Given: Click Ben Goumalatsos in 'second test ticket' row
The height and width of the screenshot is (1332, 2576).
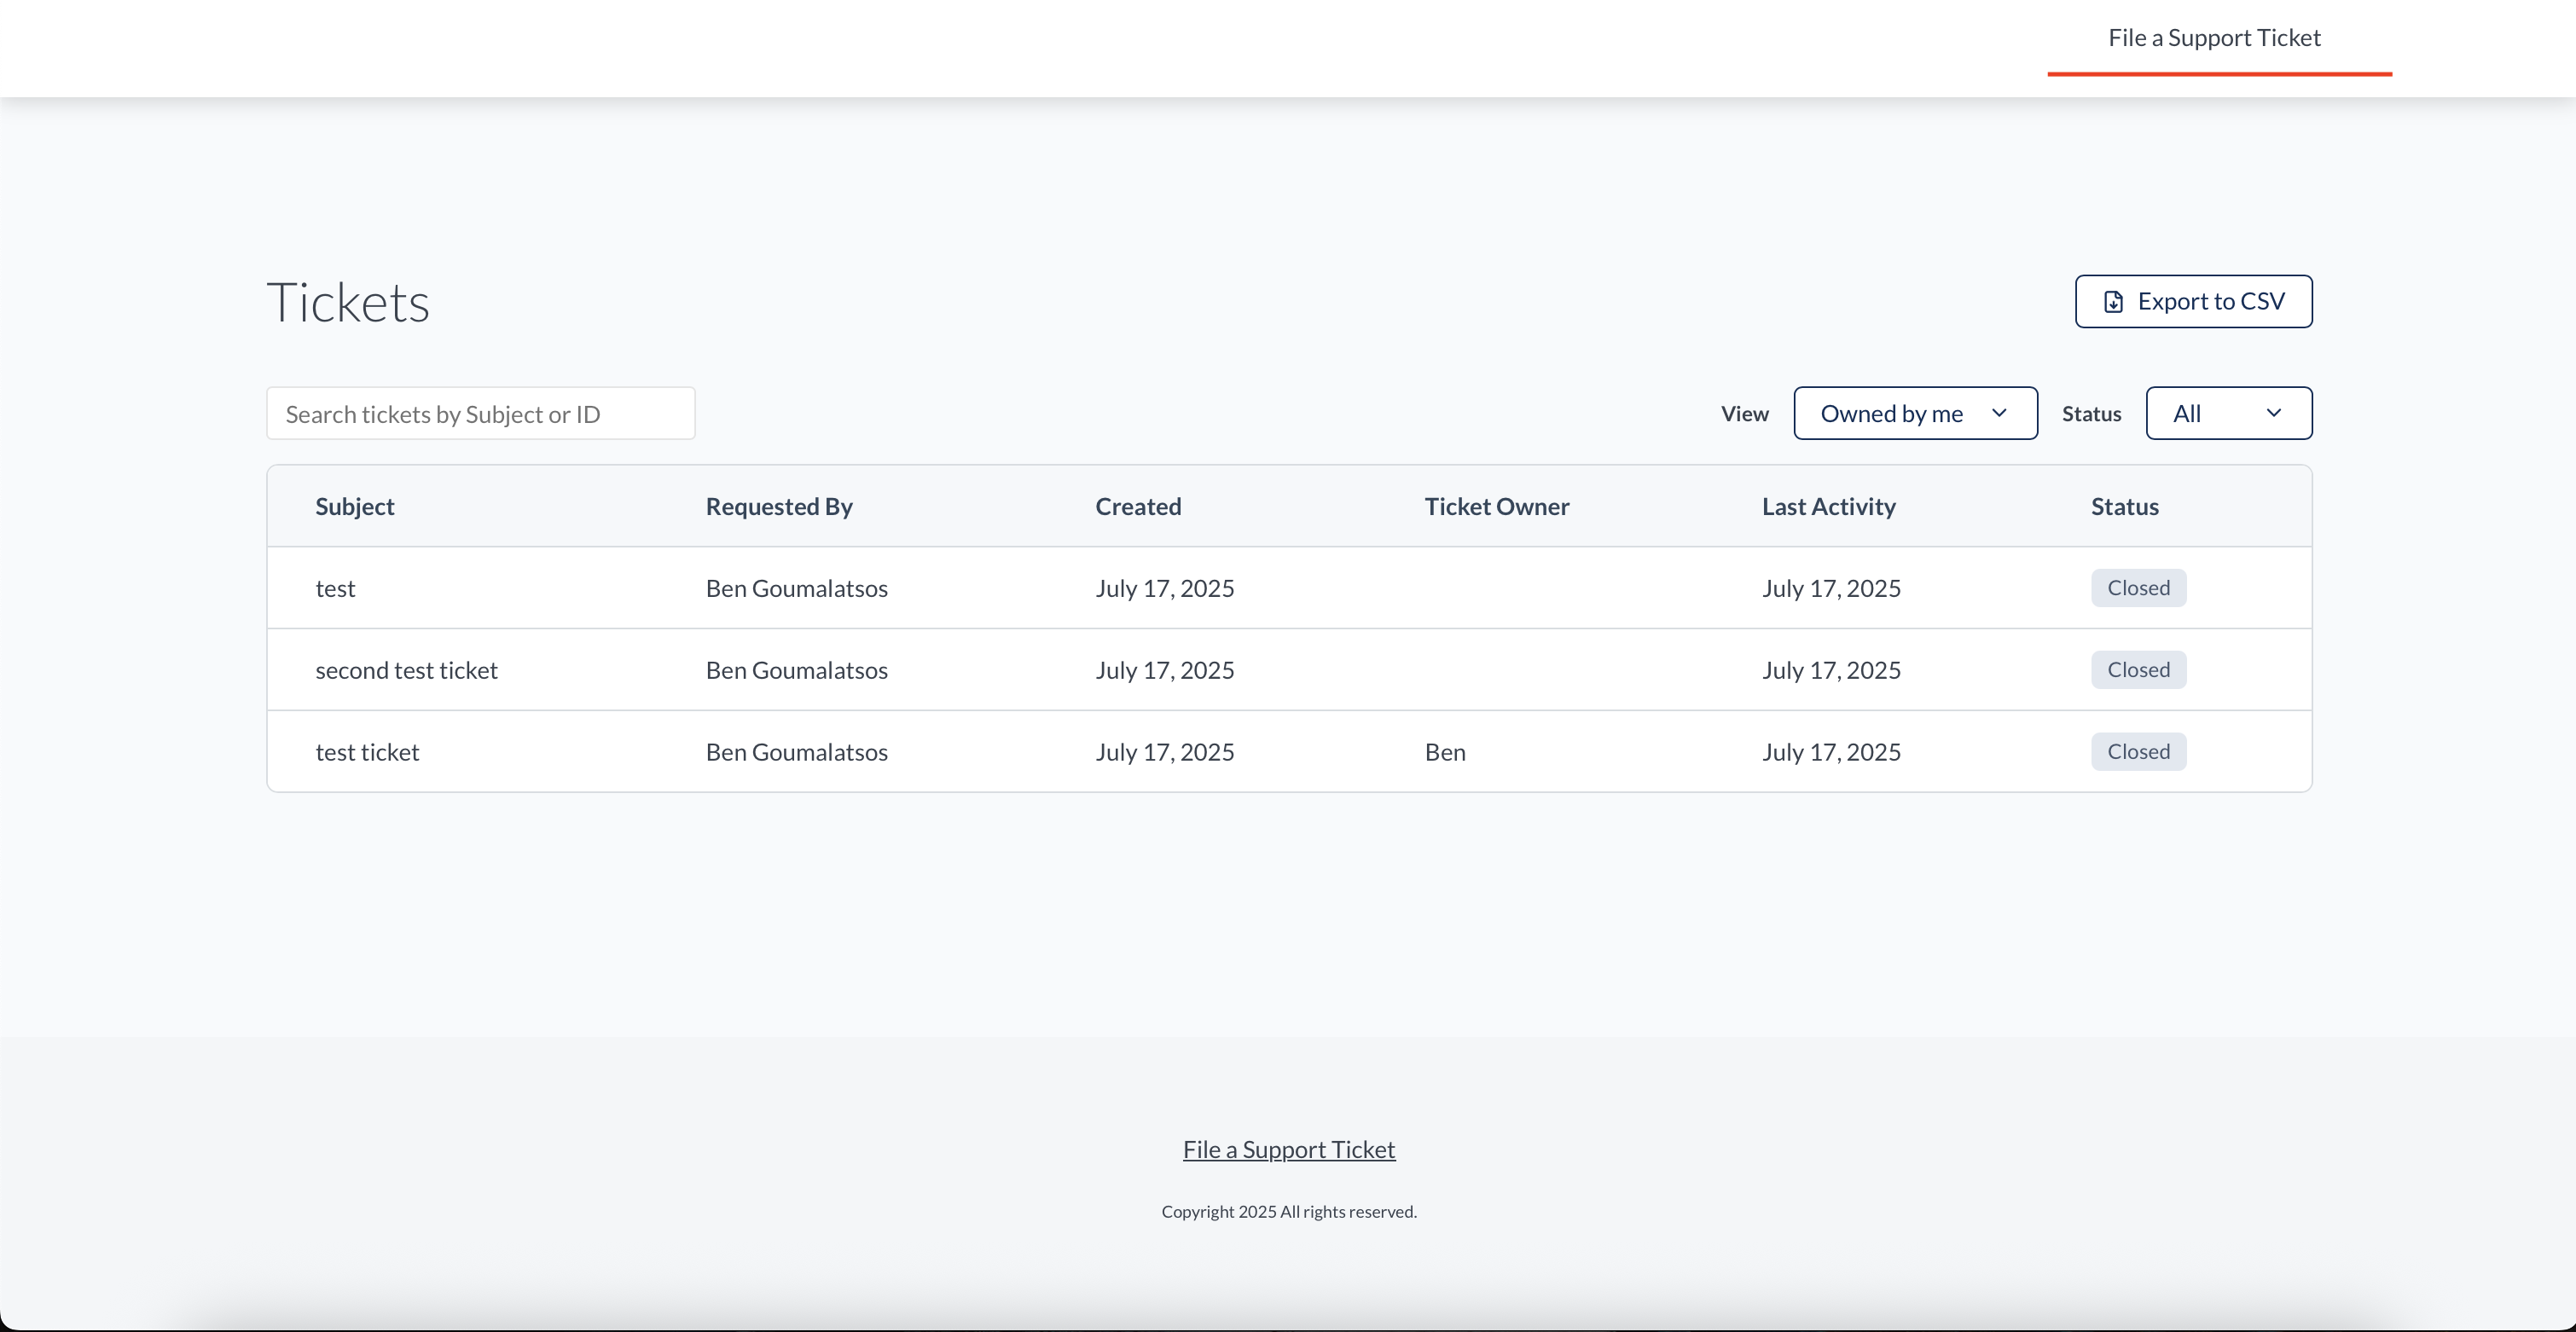Looking at the screenshot, I should coord(796,670).
